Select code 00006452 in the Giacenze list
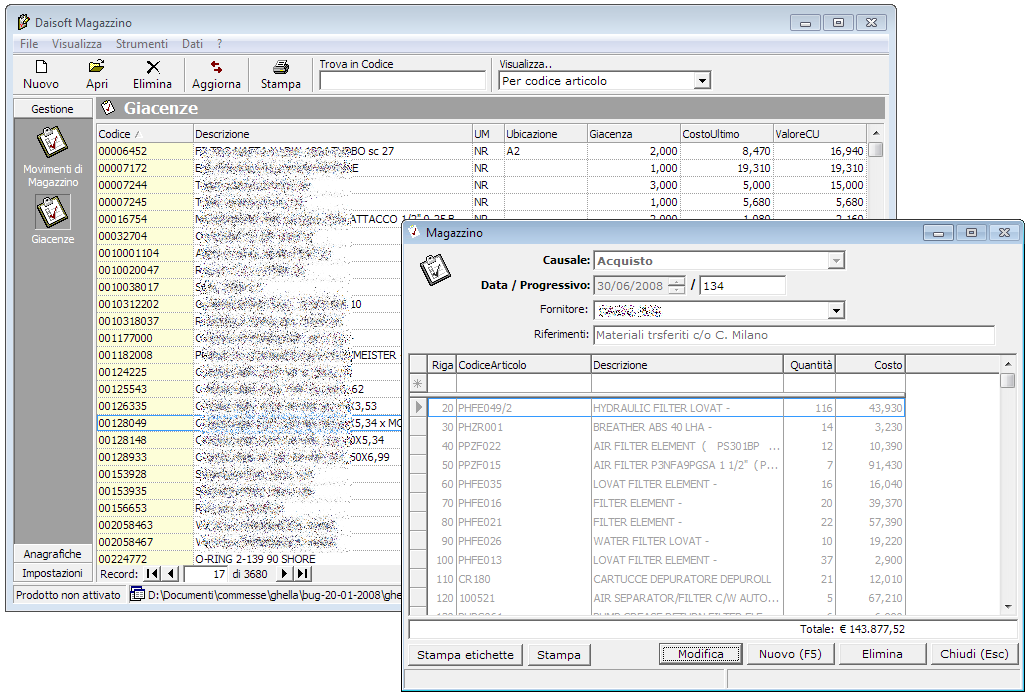1027x695 pixels. pyautogui.click(x=145, y=151)
